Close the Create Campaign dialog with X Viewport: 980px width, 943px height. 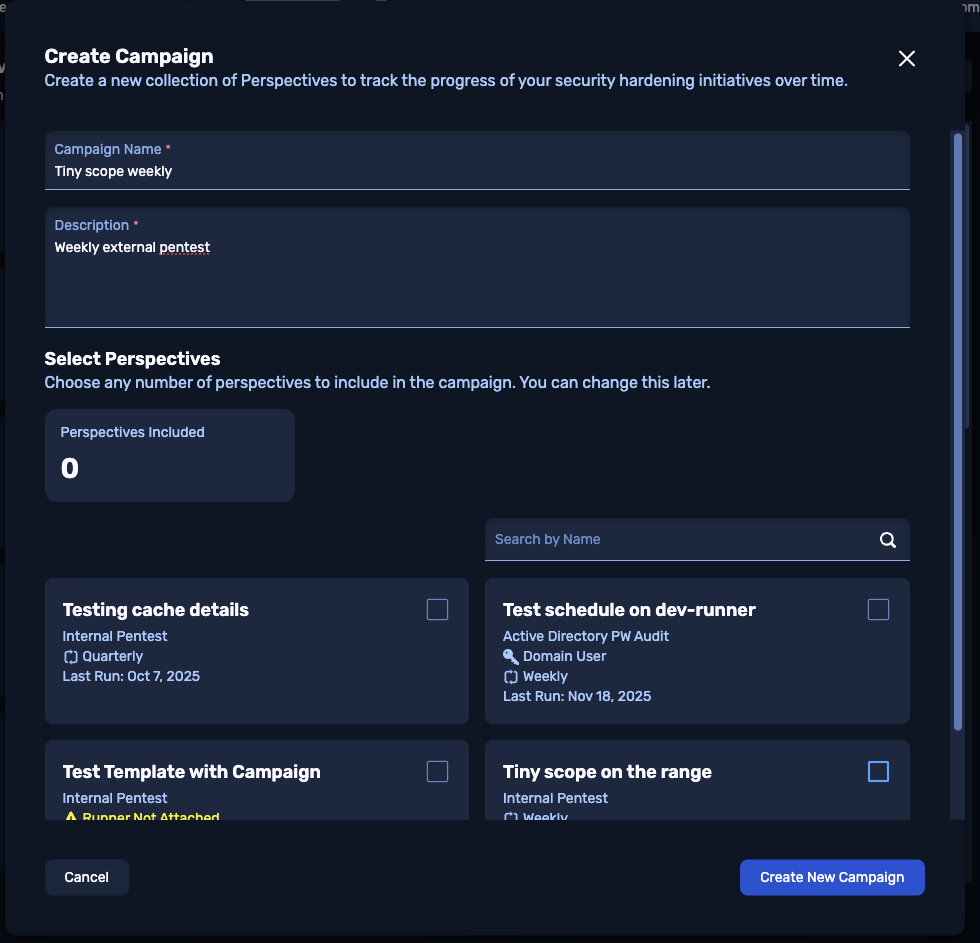pyautogui.click(x=906, y=59)
